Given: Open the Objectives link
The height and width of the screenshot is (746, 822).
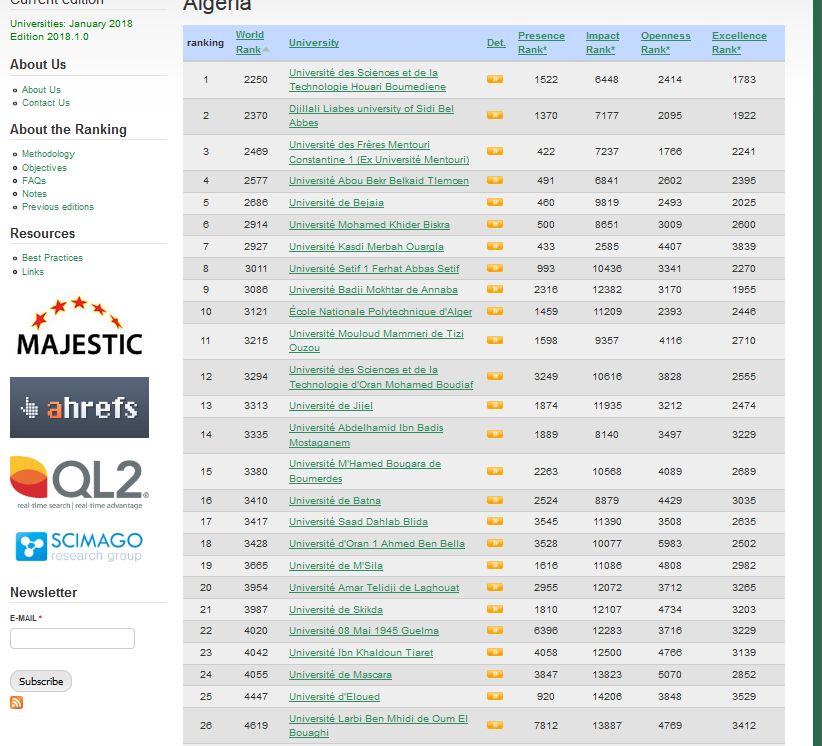Looking at the screenshot, I should click(44, 168).
